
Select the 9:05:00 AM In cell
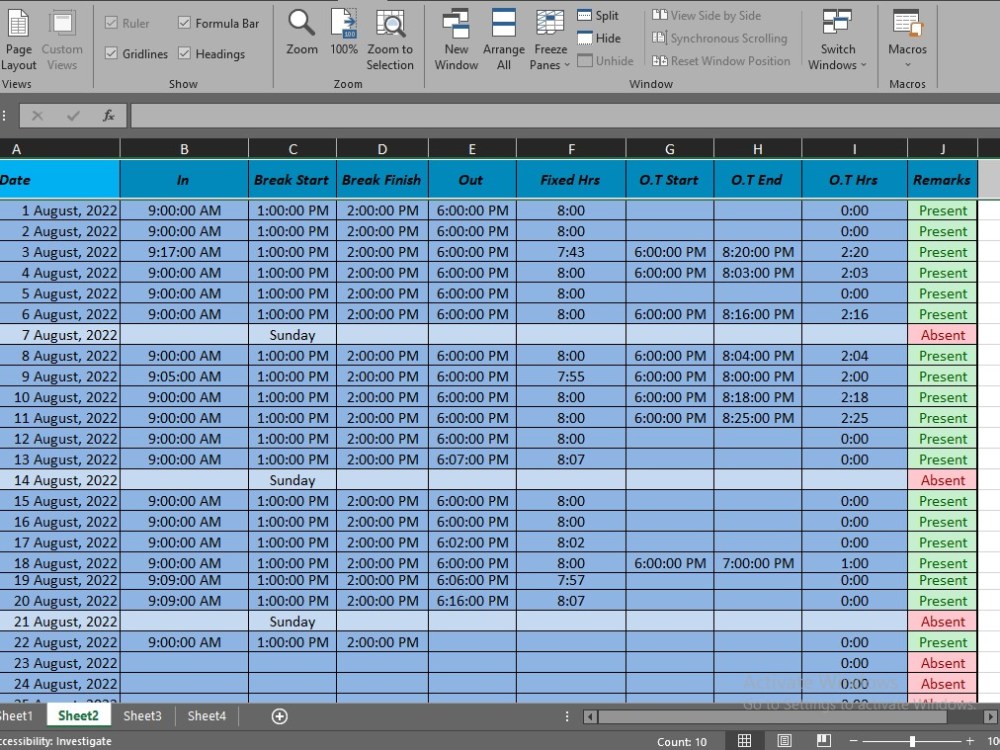184,376
